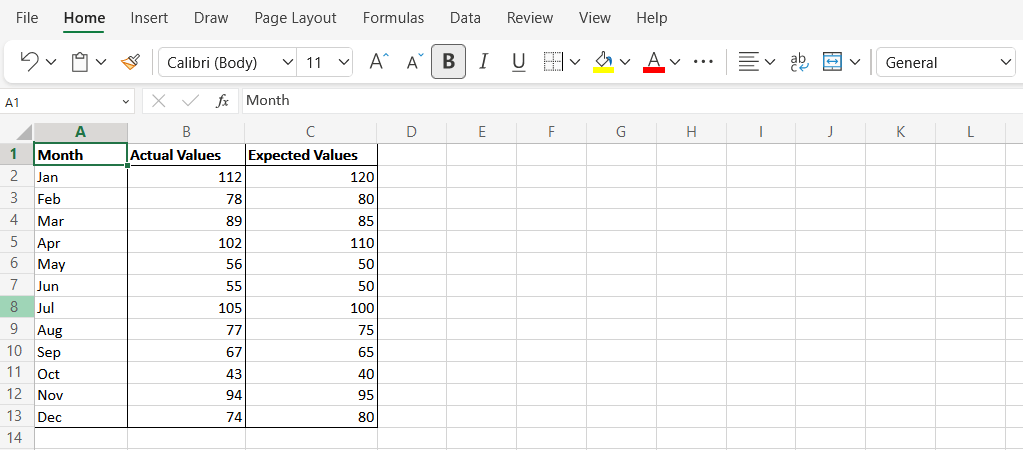Click the Name Box showing A1

click(x=67, y=102)
